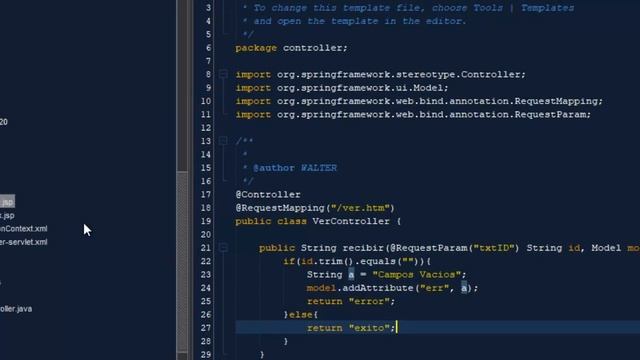Viewport: 640px width, 360px height.
Task: Click the highlighted variable 'a' on line 23
Action: click(x=351, y=275)
